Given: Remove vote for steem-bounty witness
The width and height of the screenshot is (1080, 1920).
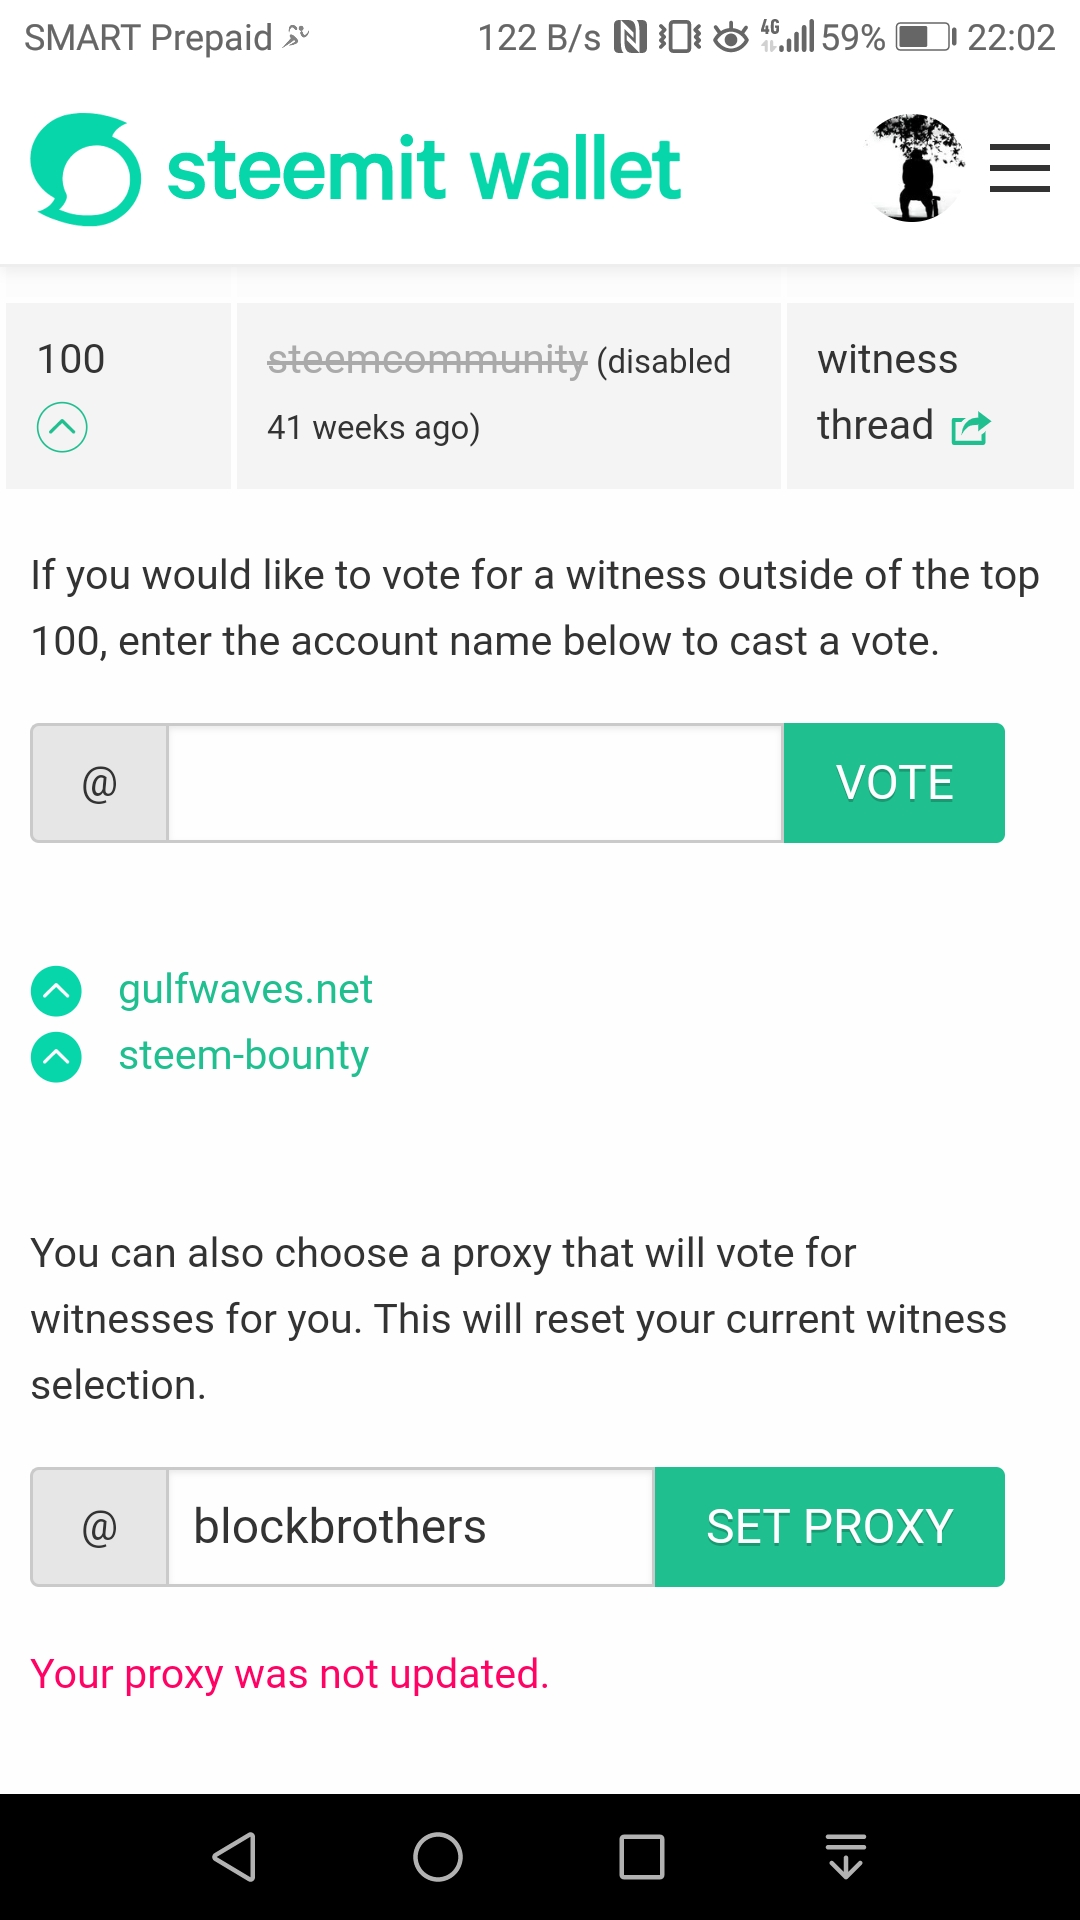Looking at the screenshot, I should tap(57, 1057).
